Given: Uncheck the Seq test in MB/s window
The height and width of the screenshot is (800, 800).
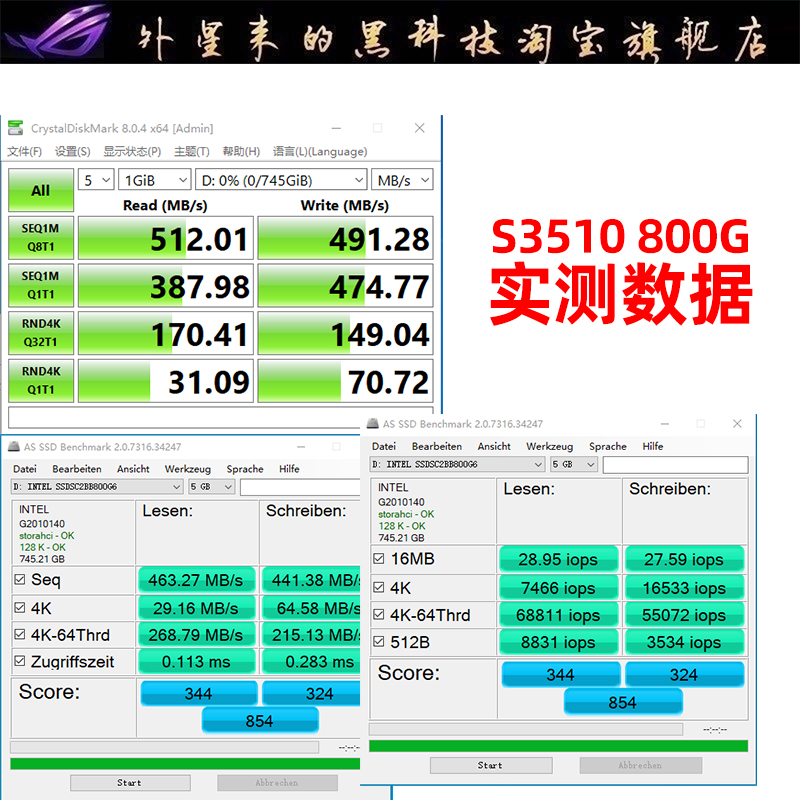Looking at the screenshot, I should pos(20,579).
